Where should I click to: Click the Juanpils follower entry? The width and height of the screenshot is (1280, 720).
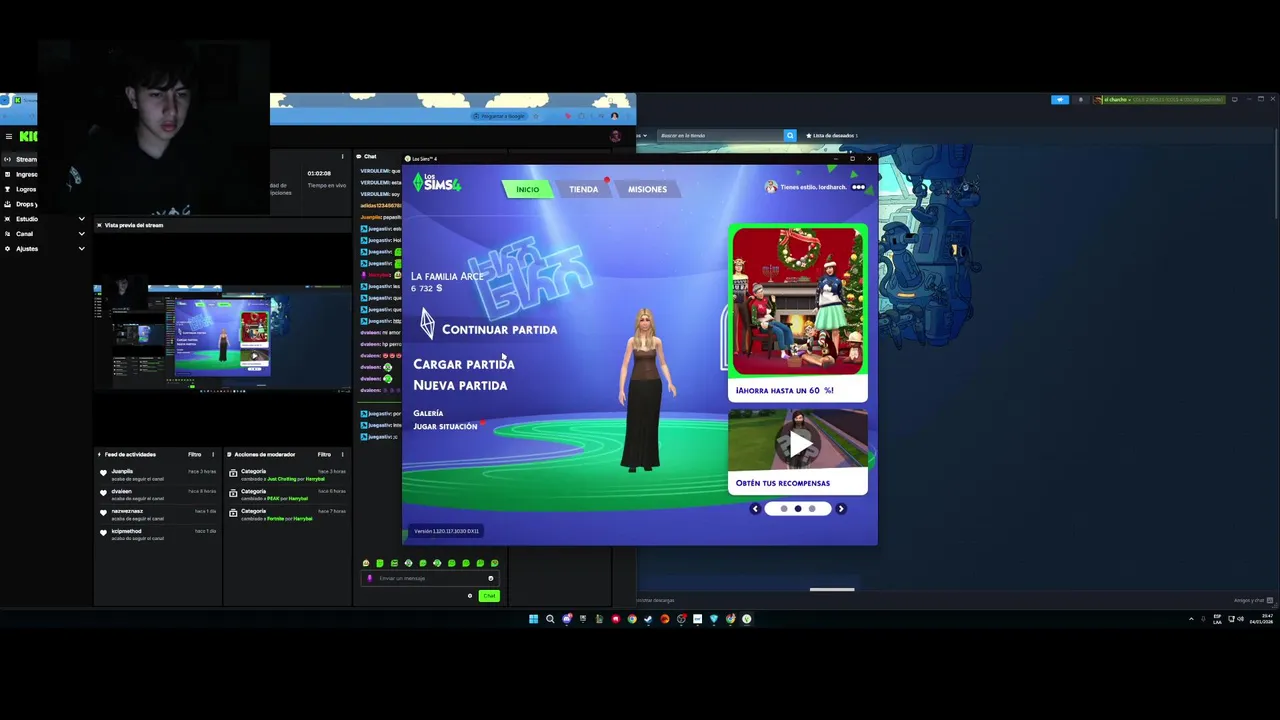[158, 474]
